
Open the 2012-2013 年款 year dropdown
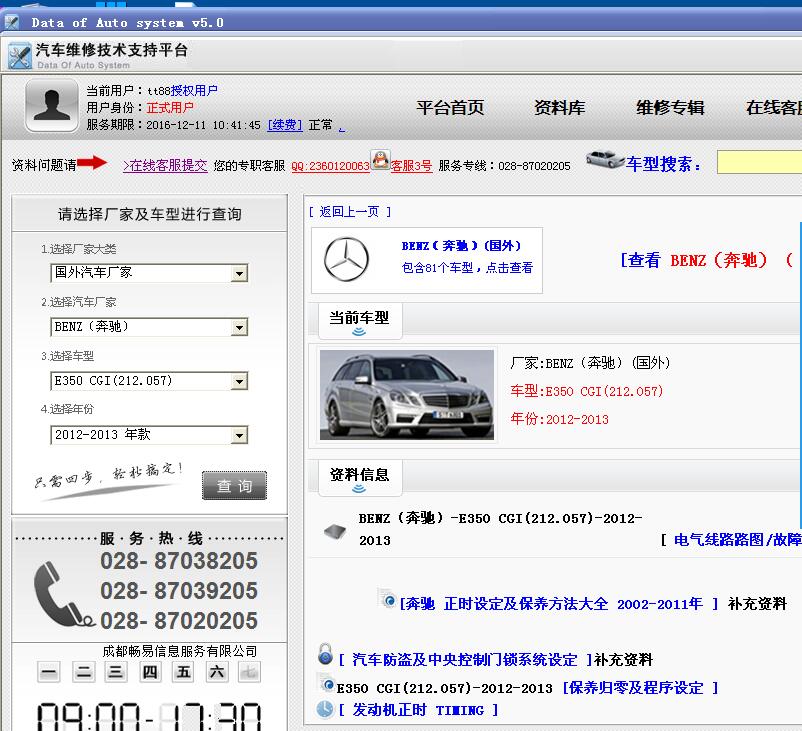click(x=239, y=435)
